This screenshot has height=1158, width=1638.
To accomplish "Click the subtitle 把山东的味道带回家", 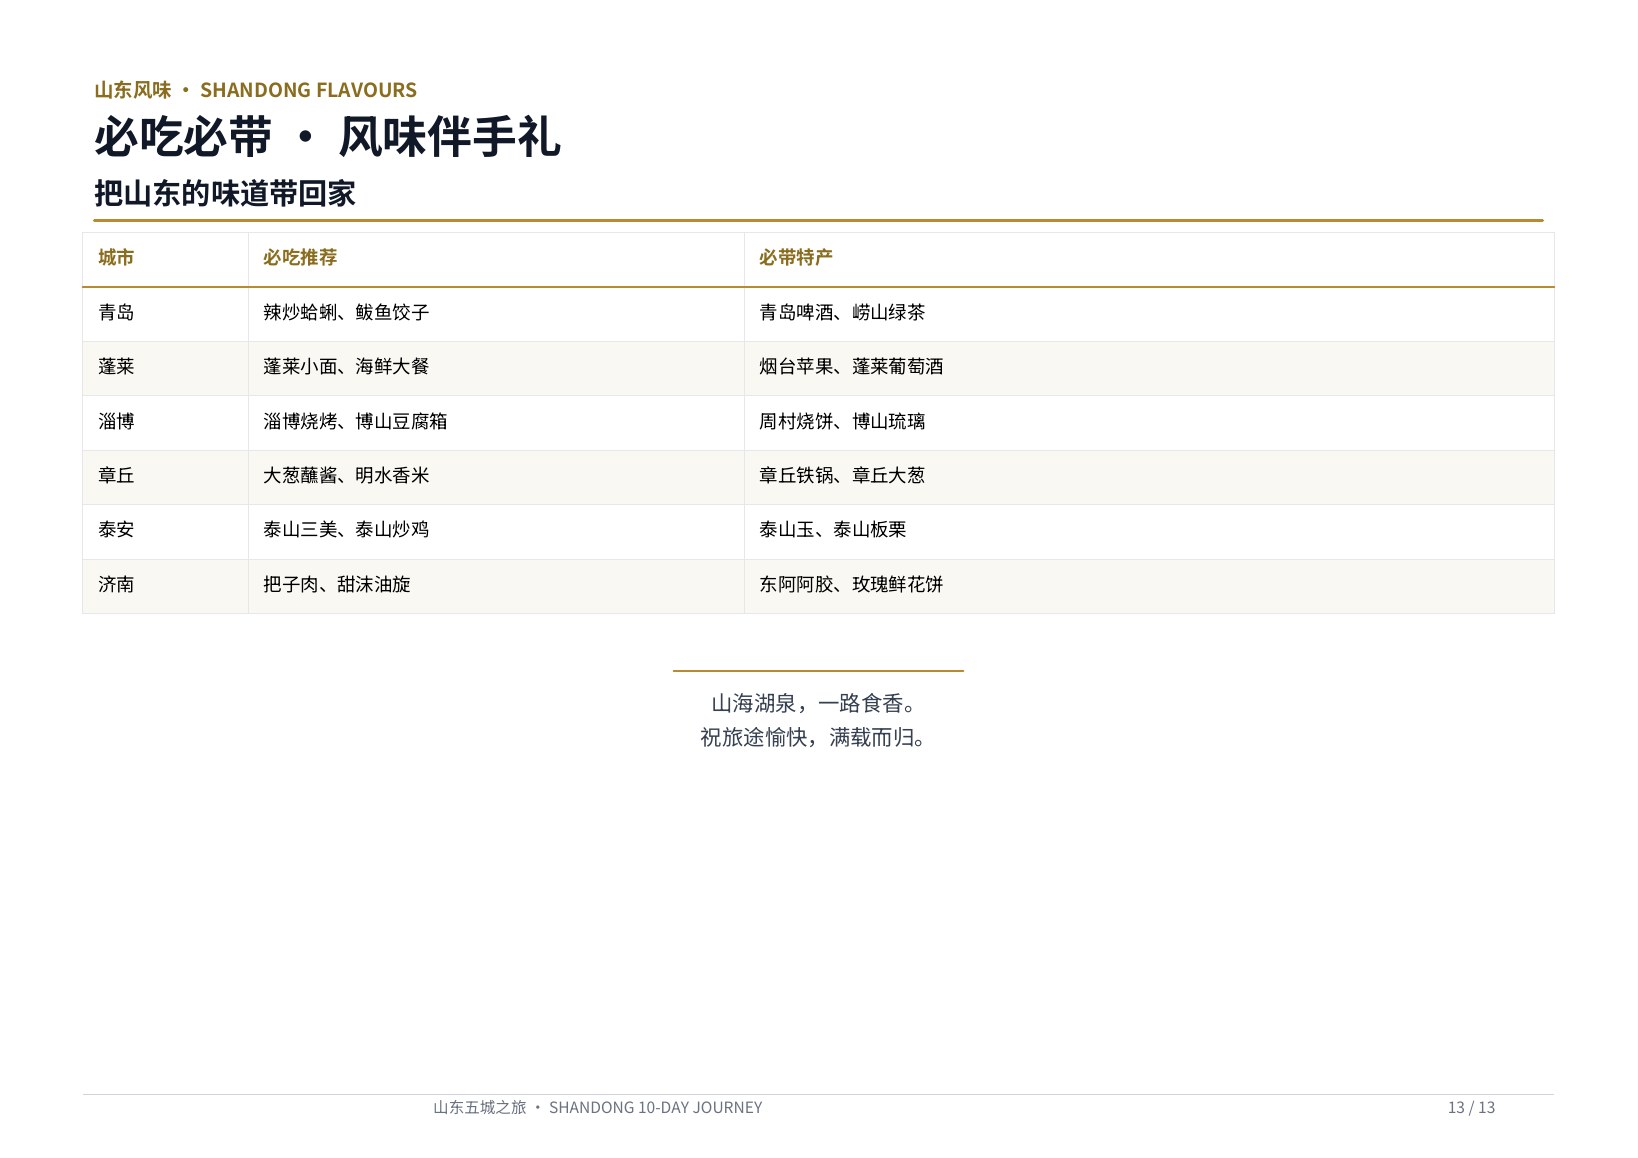I will coord(225,193).
